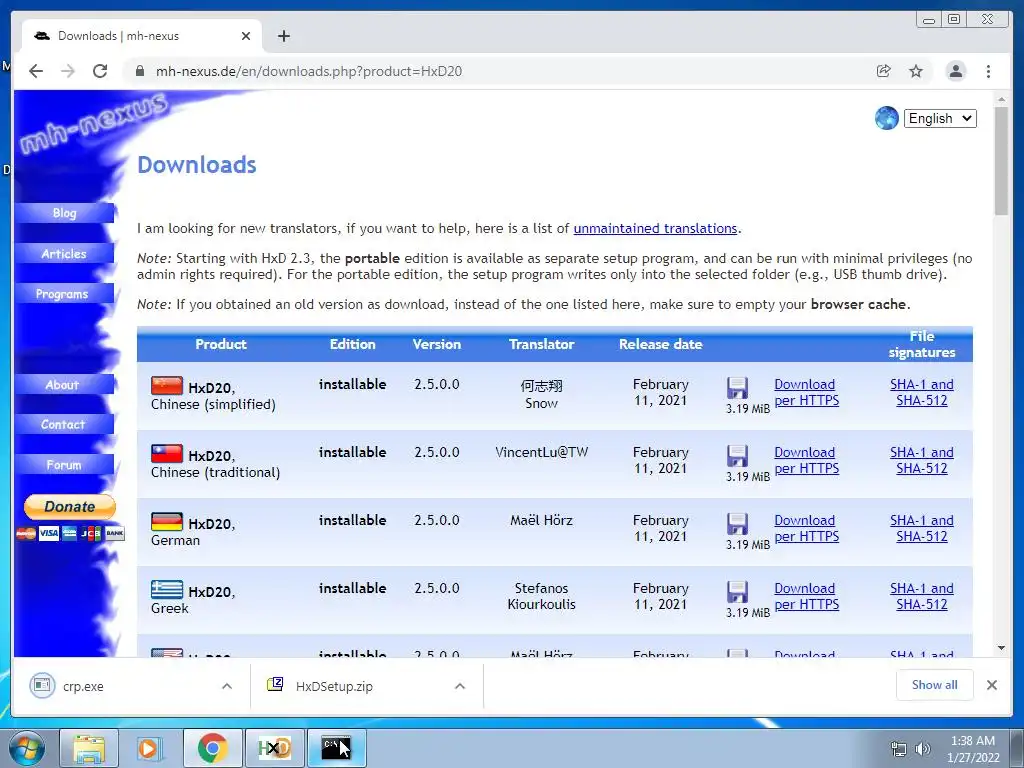Screen dimensions: 1024x768
Task: Close the Downloads | mh-nexus tab
Action: tap(246, 36)
